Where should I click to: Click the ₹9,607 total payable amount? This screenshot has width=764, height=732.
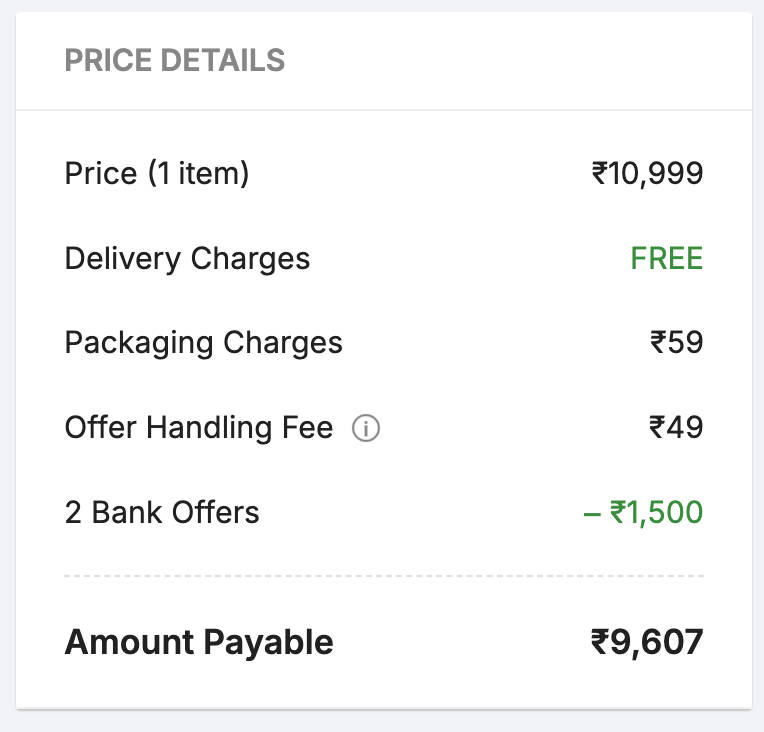(647, 642)
